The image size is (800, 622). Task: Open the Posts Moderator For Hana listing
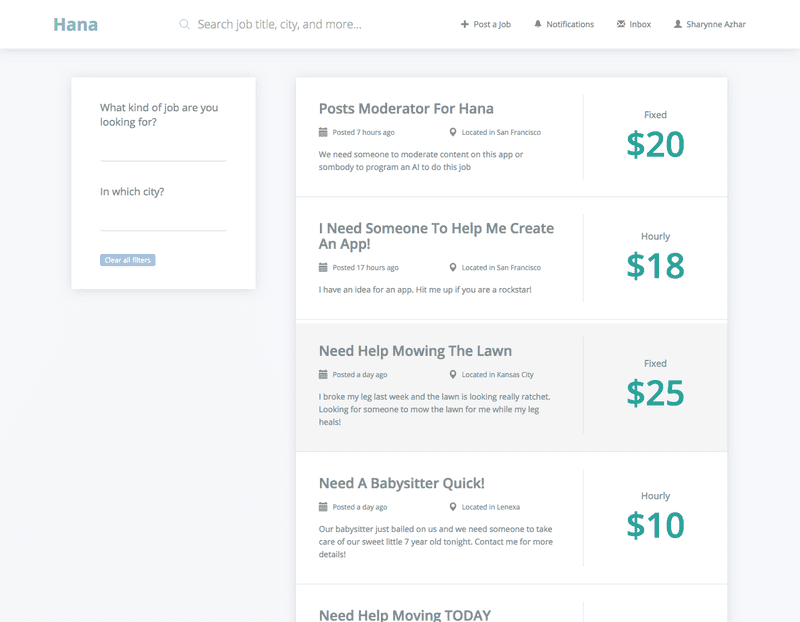(x=406, y=108)
